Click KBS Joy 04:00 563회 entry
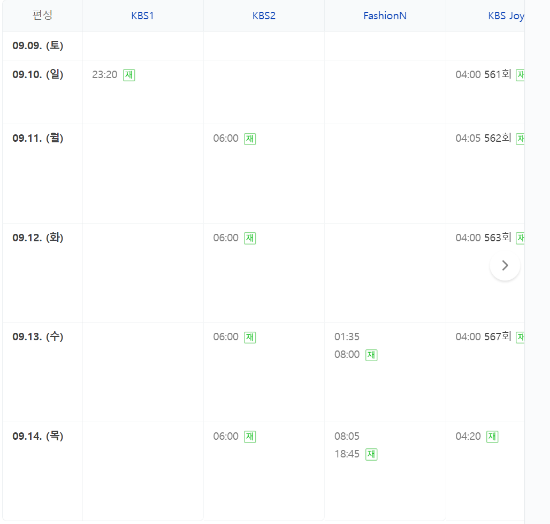The width and height of the screenshot is (550, 524). tap(483, 238)
